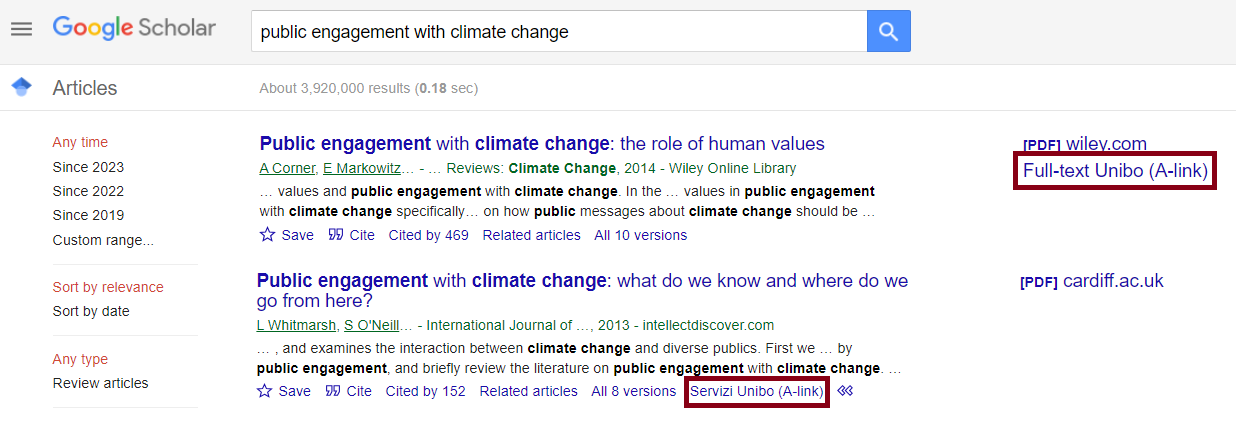The image size is (1236, 422).
Task: Cite the first result article
Action: (x=351, y=235)
